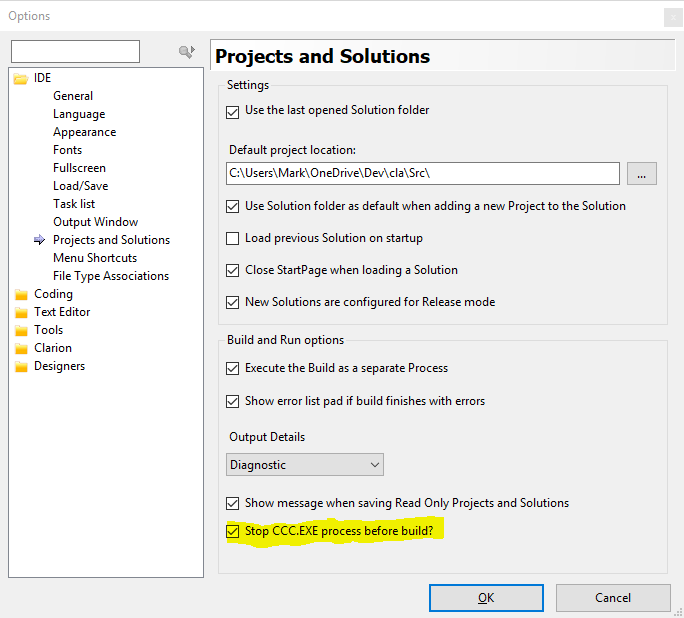Collapse the open IDE folder icon
The image size is (684, 618).
(x=21, y=78)
